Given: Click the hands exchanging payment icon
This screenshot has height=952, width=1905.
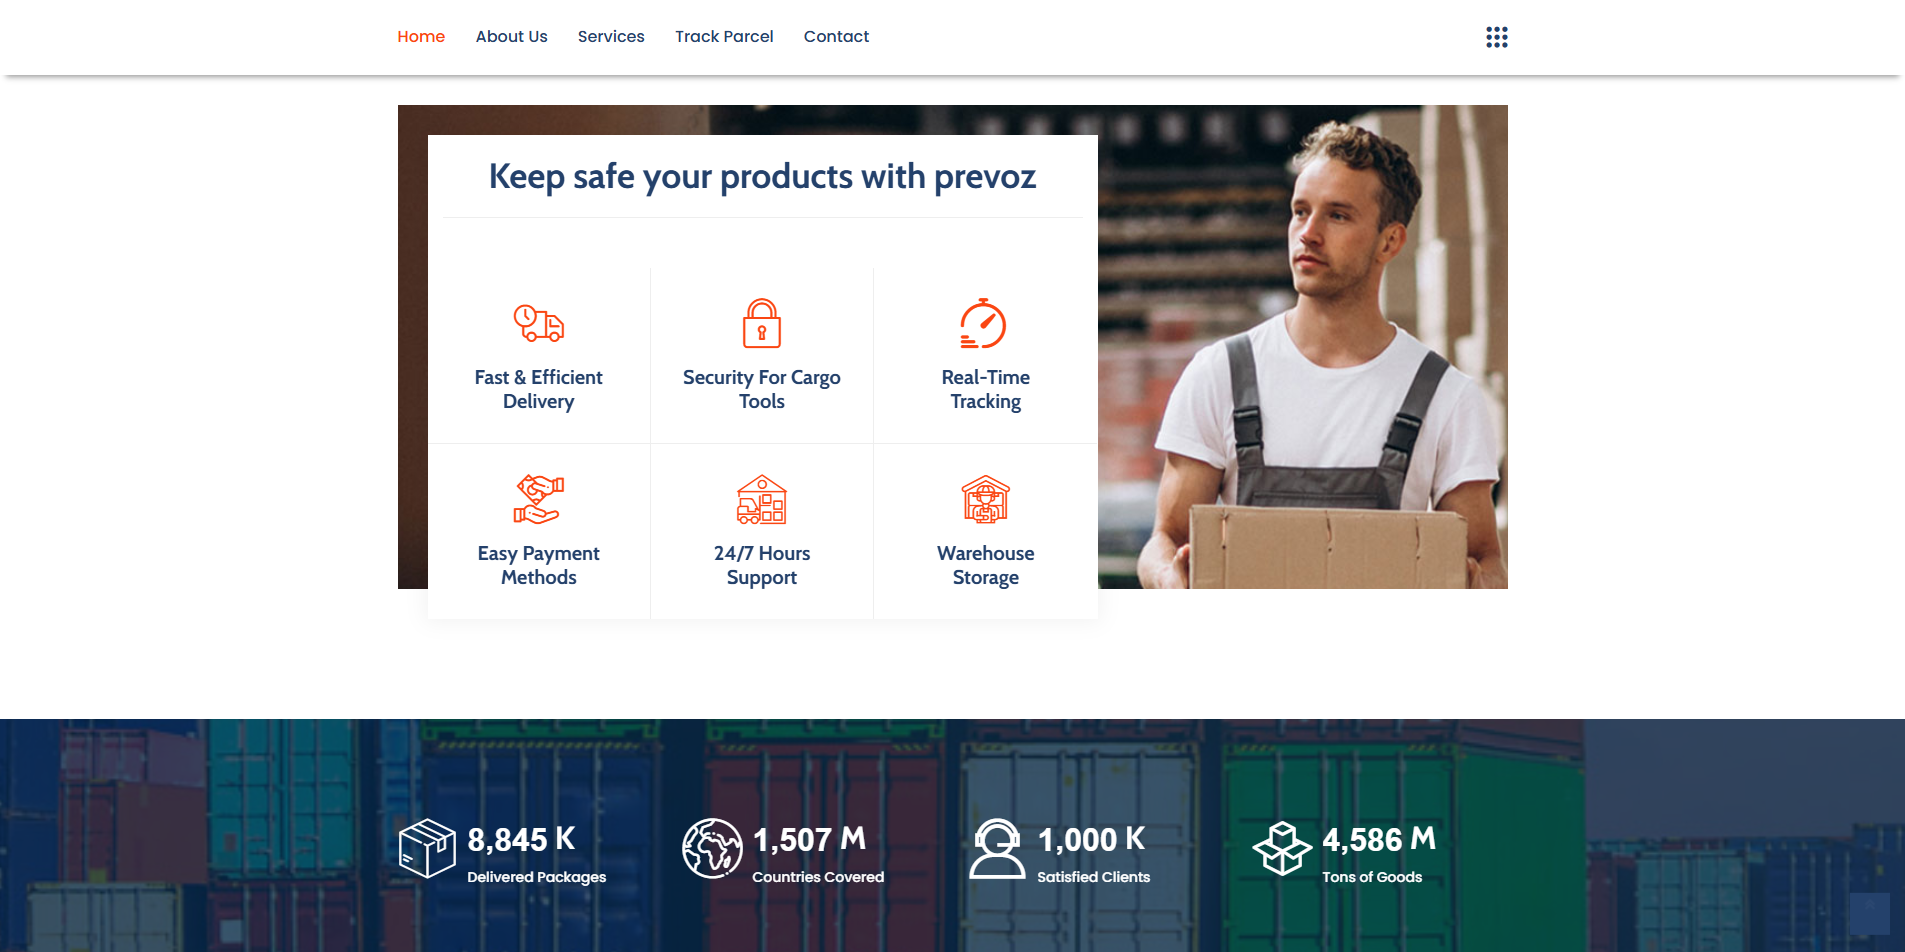Looking at the screenshot, I should coord(538,499).
